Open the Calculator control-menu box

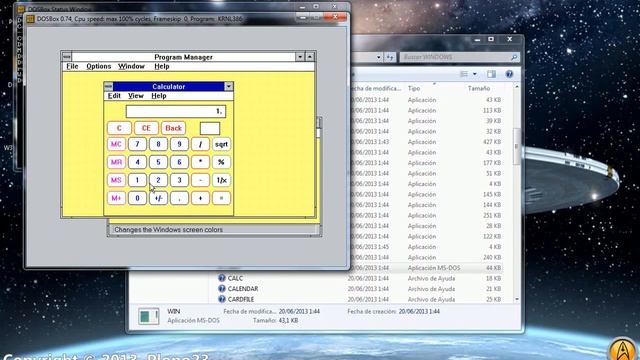[x=108, y=87]
